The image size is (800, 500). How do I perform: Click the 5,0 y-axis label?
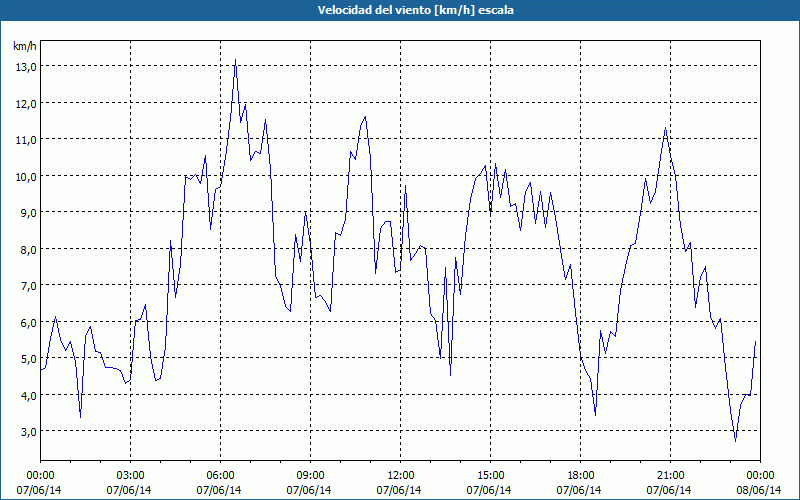tap(28, 359)
